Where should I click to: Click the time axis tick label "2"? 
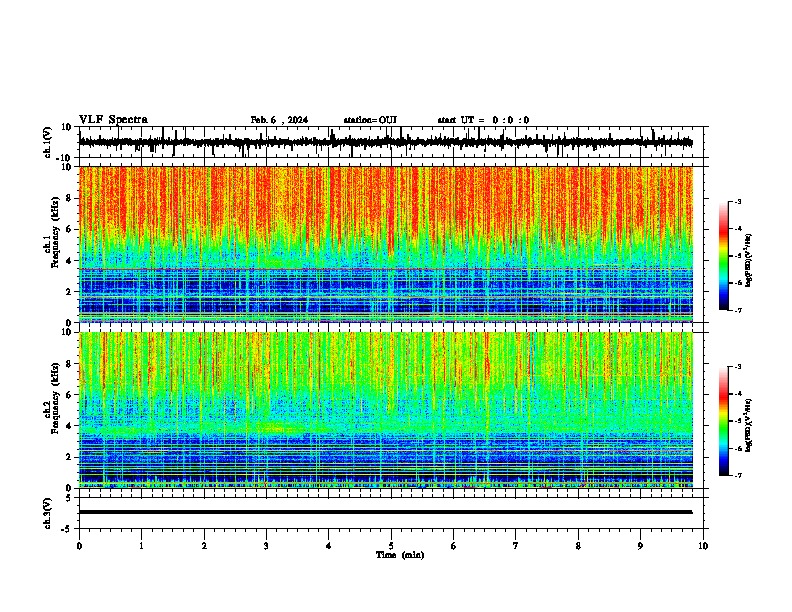pyautogui.click(x=204, y=546)
